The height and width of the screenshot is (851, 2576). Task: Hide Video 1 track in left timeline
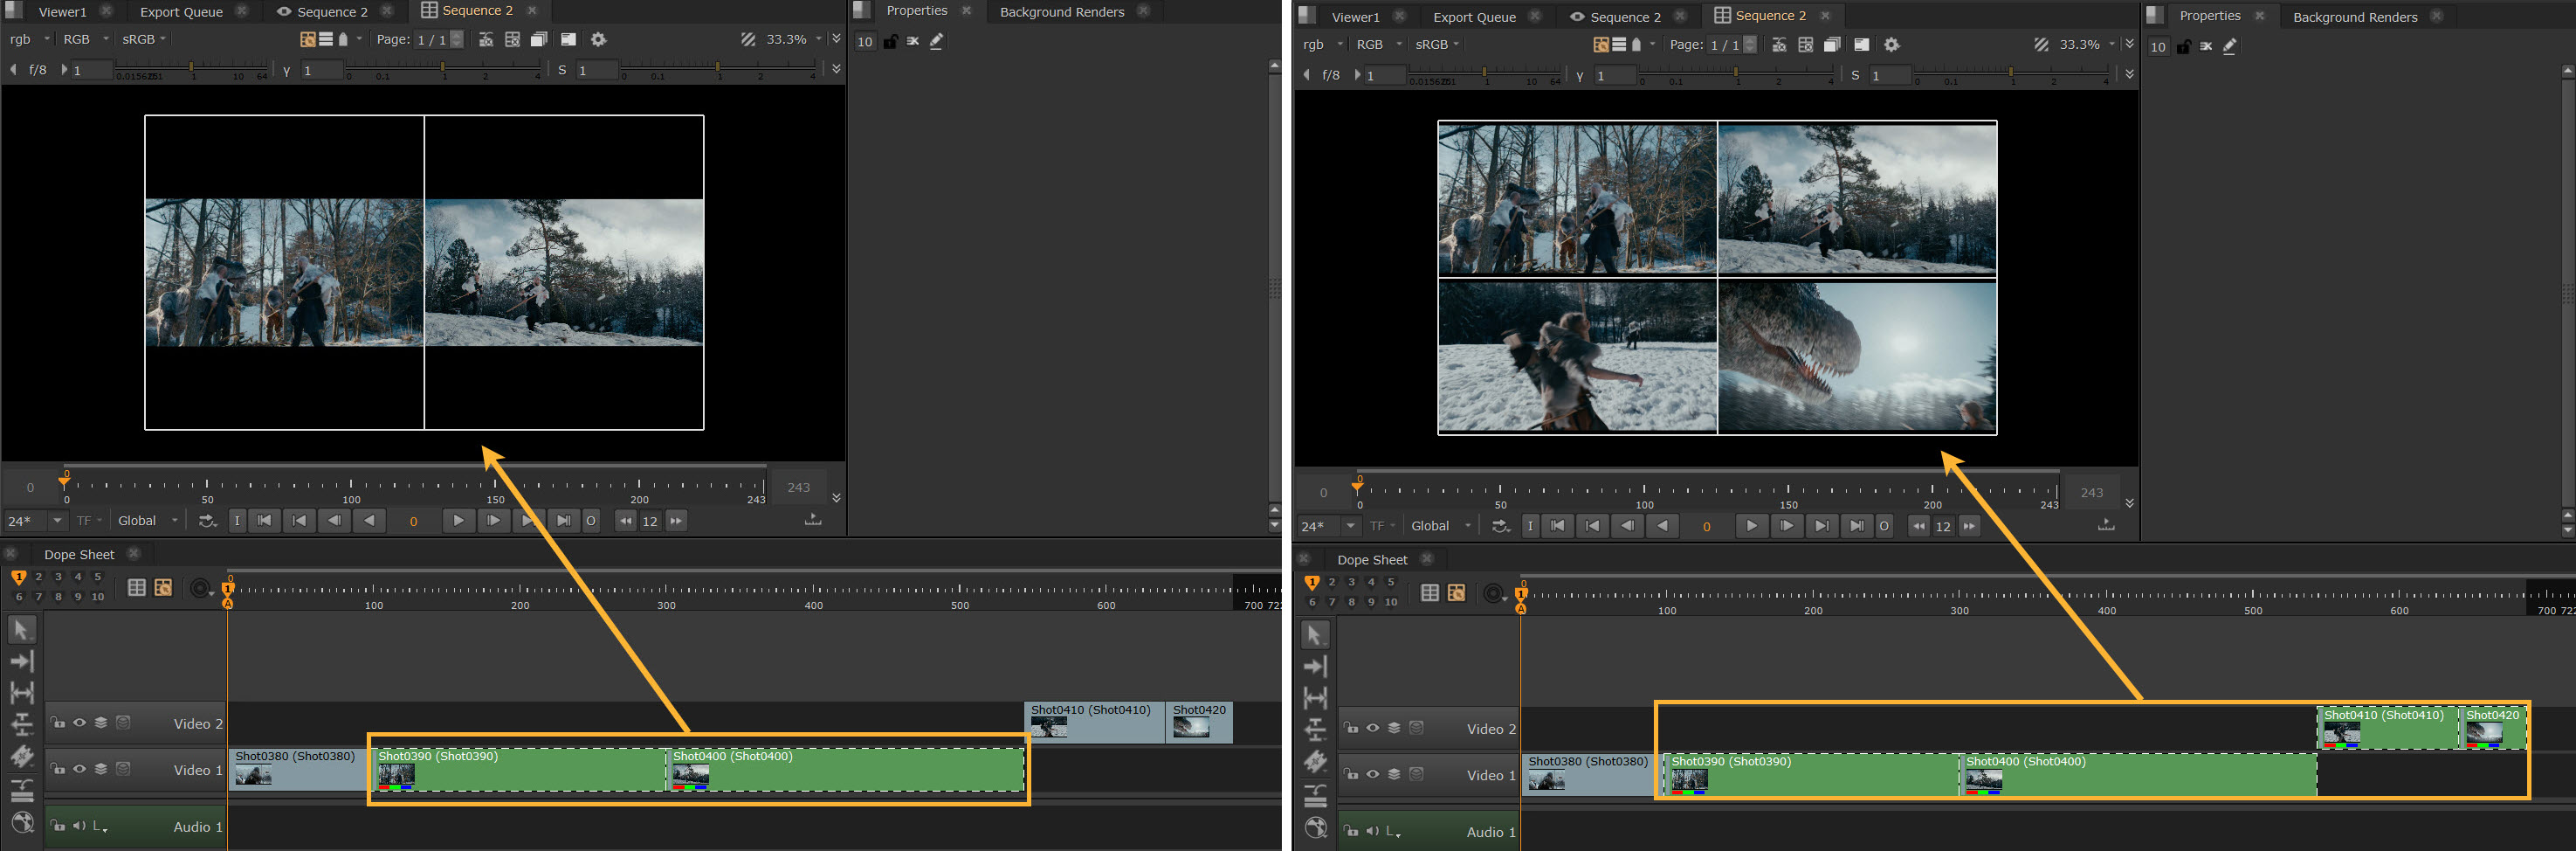(x=79, y=769)
